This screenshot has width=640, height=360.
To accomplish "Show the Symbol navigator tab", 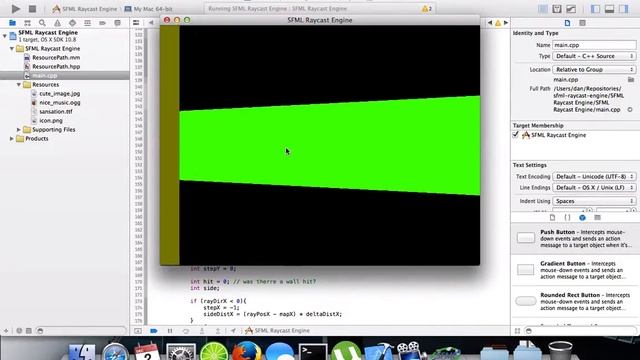I will coord(27,23).
